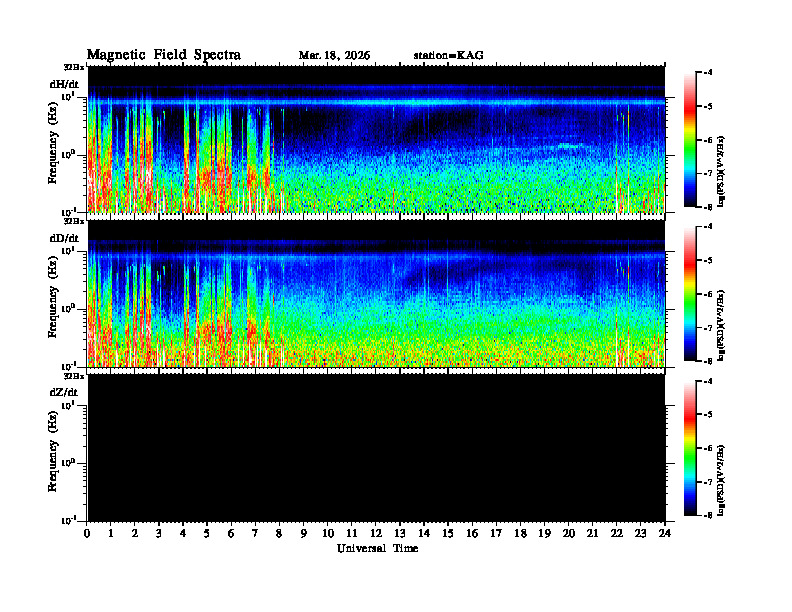The height and width of the screenshot is (612, 792).
Task: Click the log PSD label beside dH/dt color bar
Action: click(x=721, y=172)
